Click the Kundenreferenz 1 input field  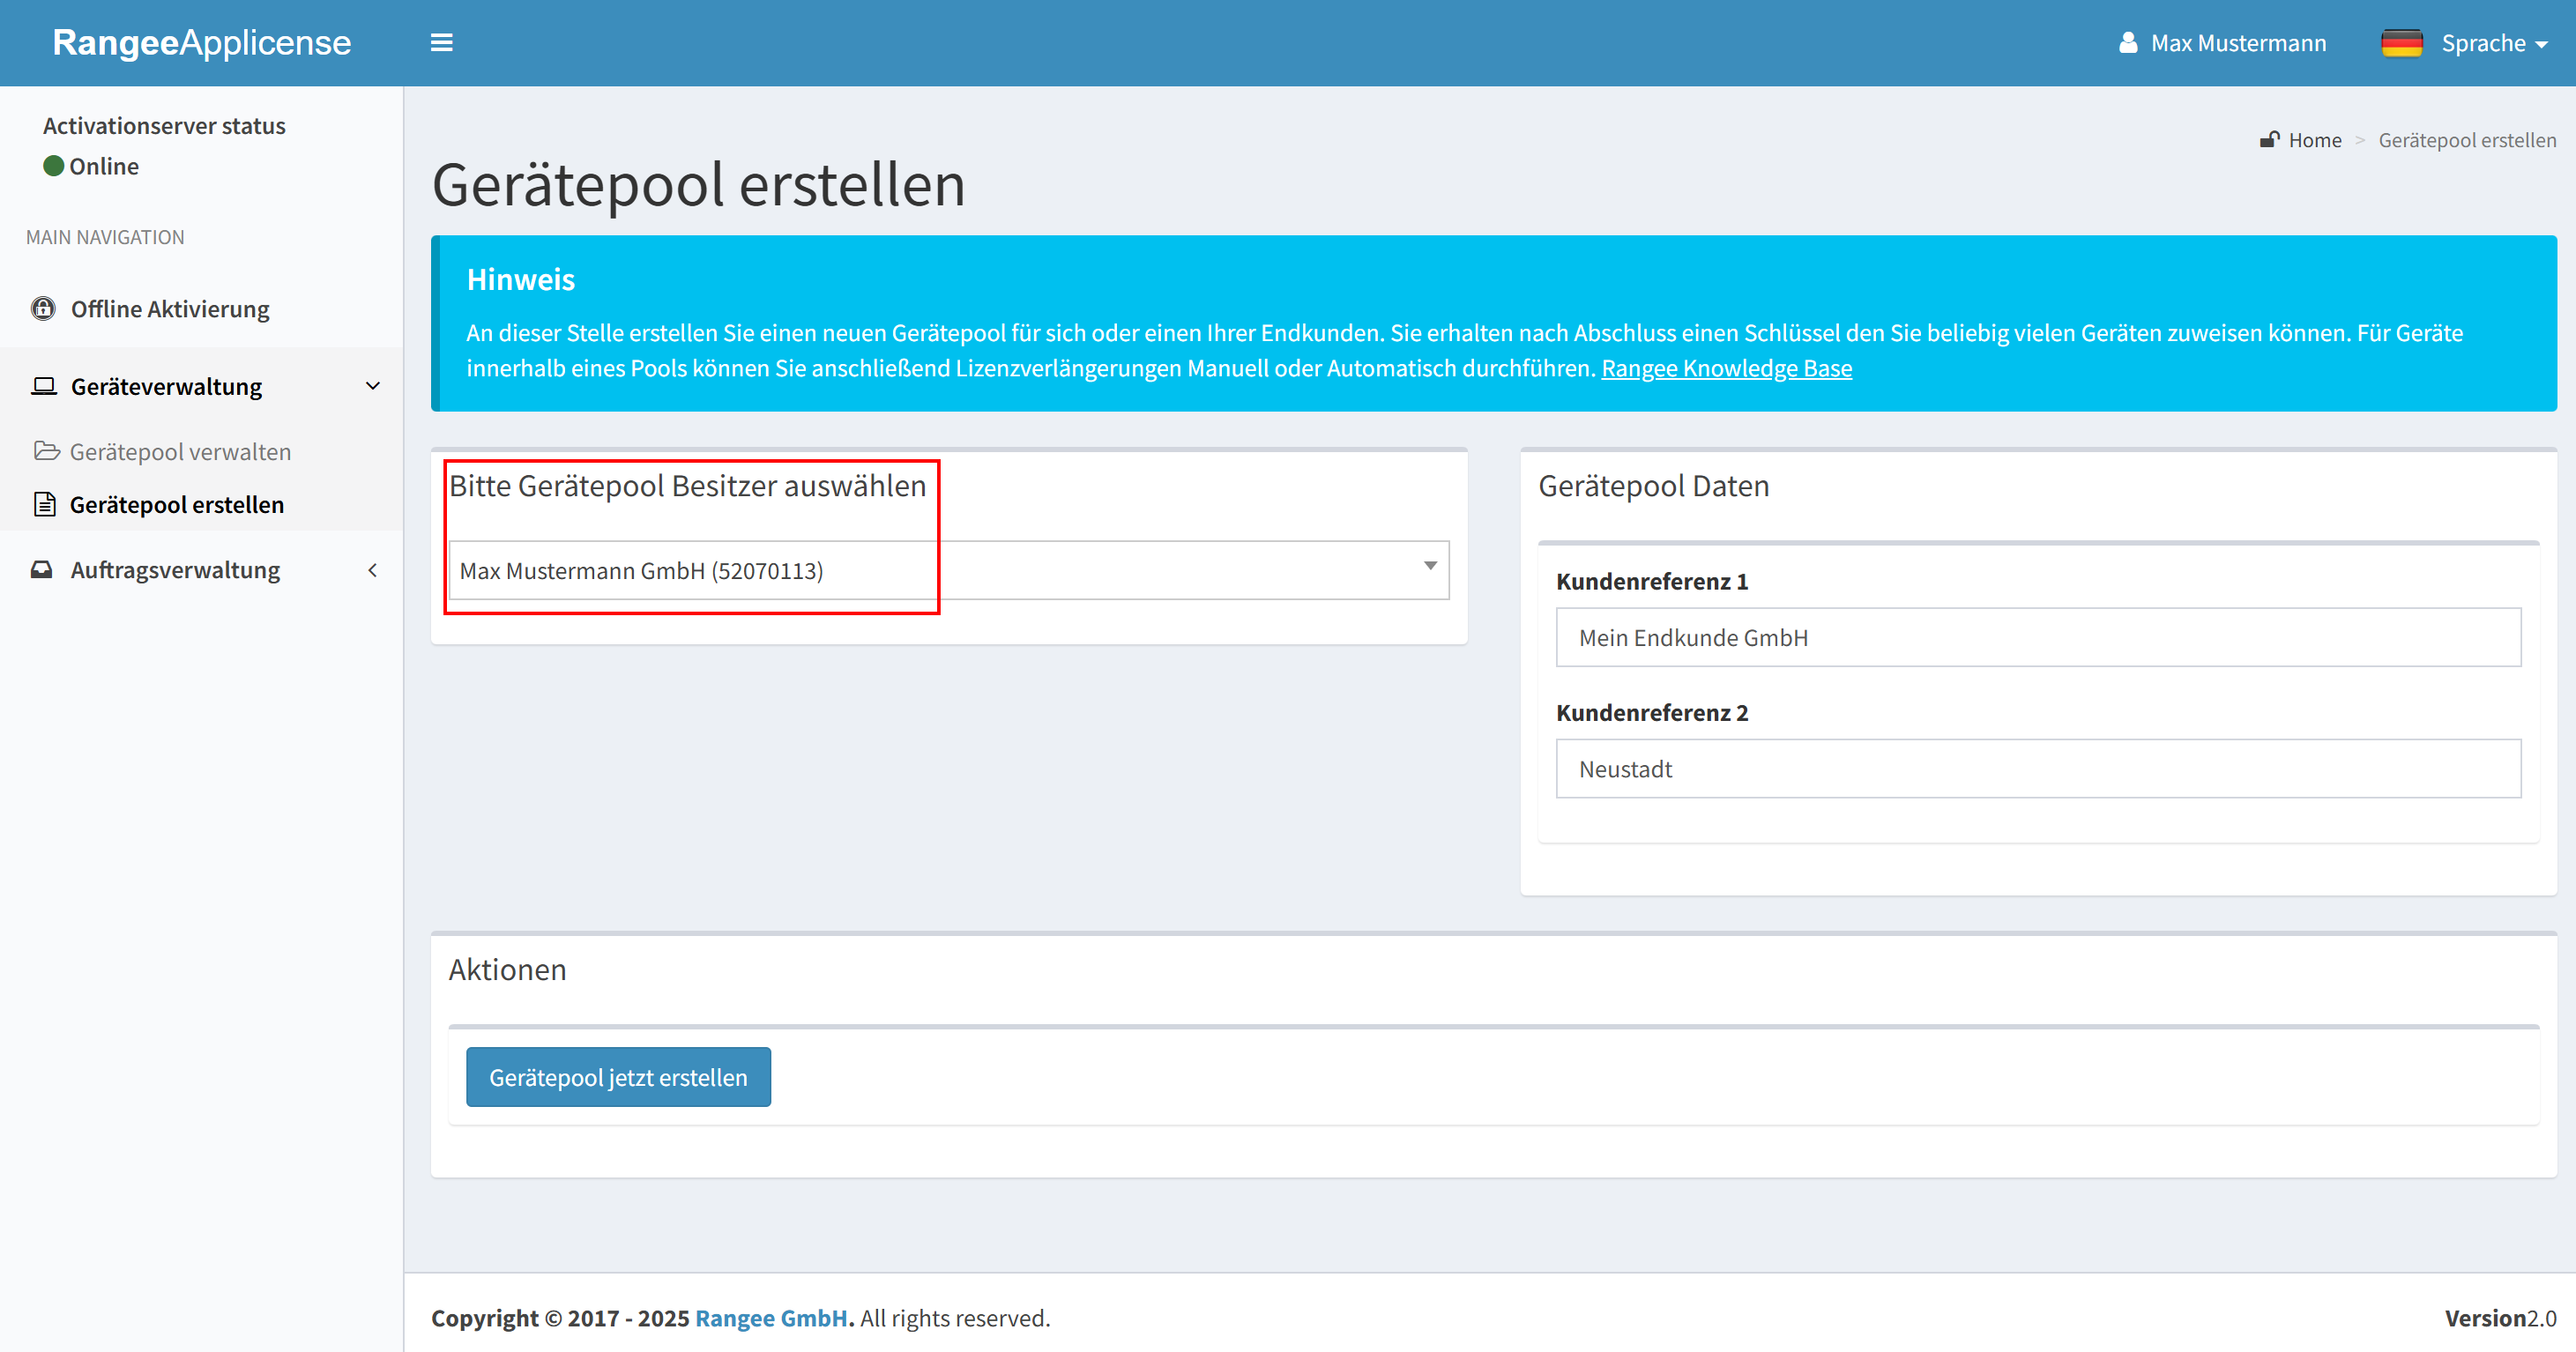click(x=2037, y=638)
